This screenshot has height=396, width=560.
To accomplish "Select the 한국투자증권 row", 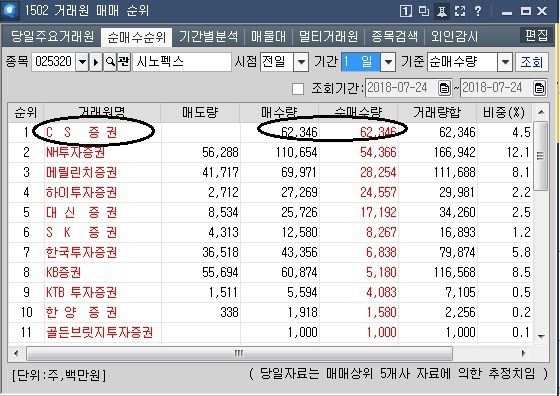I will (270, 252).
